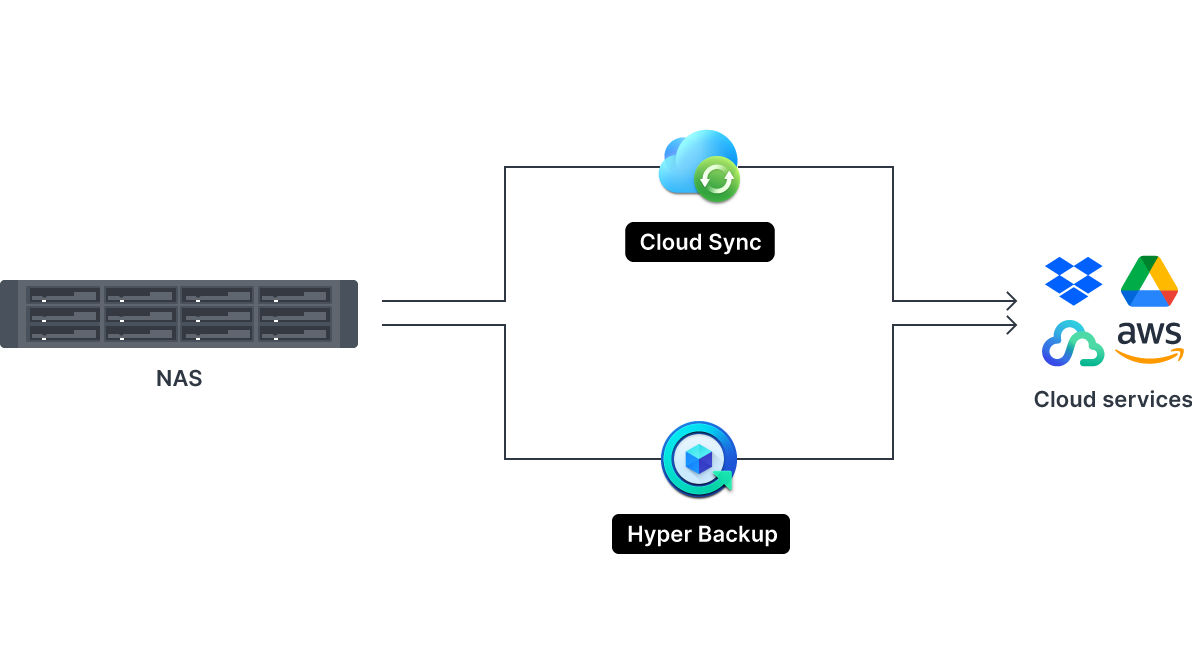Select the Cloud Sync text label

[x=700, y=242]
